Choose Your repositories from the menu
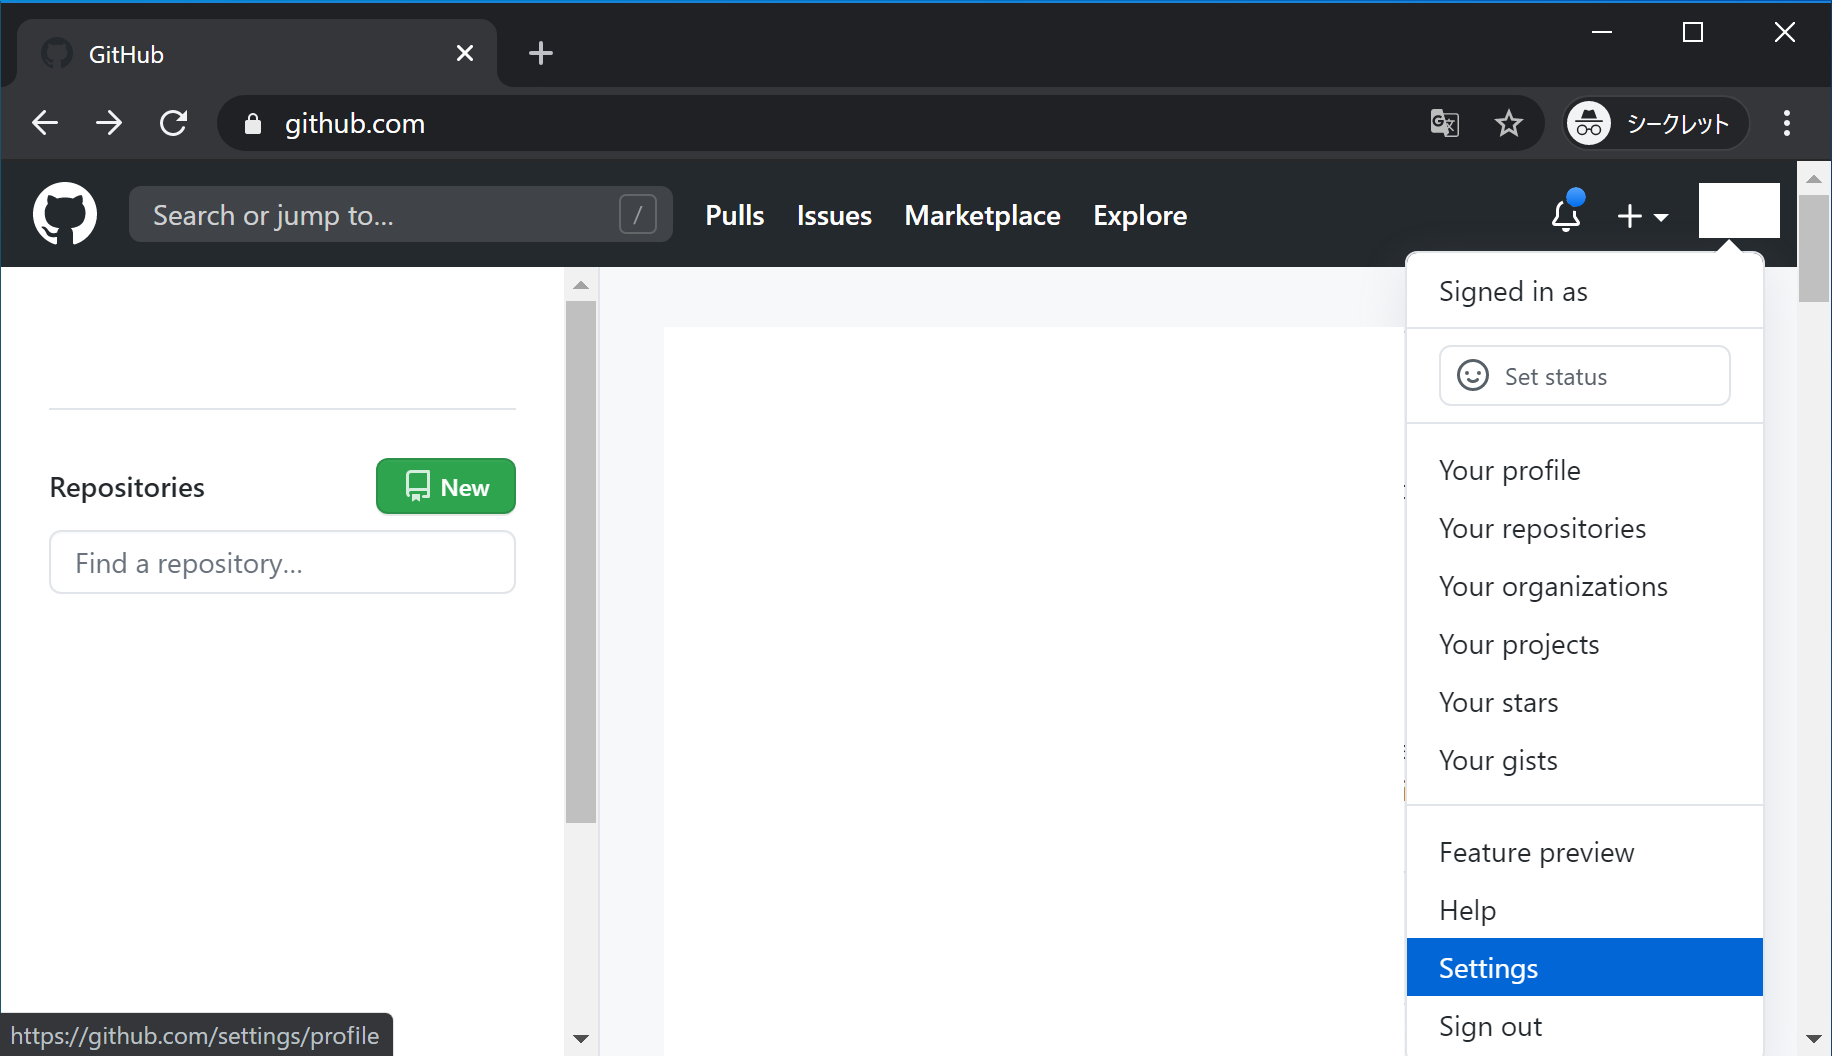Image resolution: width=1832 pixels, height=1056 pixels. point(1542,528)
